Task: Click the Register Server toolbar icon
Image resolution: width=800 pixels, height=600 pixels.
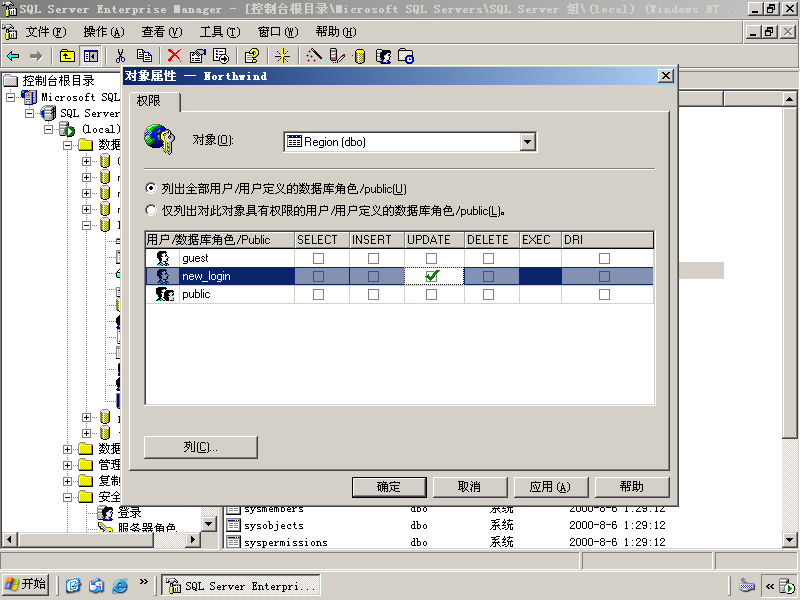Action: 337,56
